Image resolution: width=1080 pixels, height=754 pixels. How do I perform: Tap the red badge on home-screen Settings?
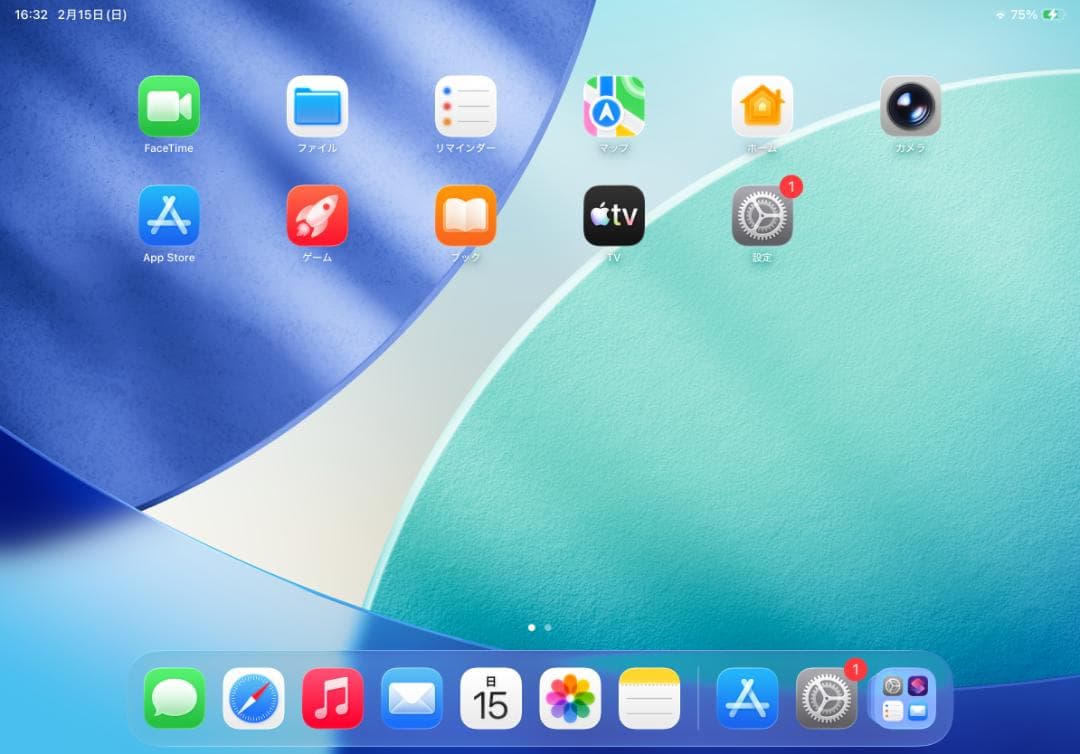click(x=791, y=186)
